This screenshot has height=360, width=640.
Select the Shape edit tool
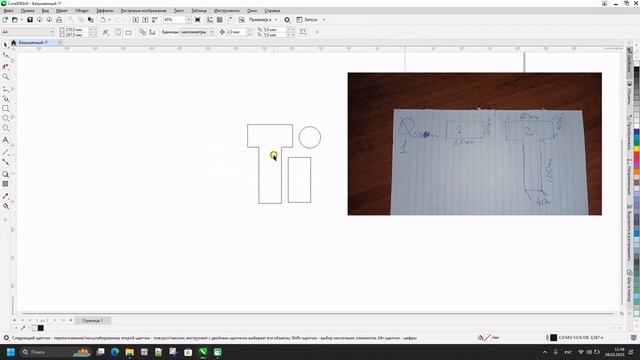pos(5,55)
